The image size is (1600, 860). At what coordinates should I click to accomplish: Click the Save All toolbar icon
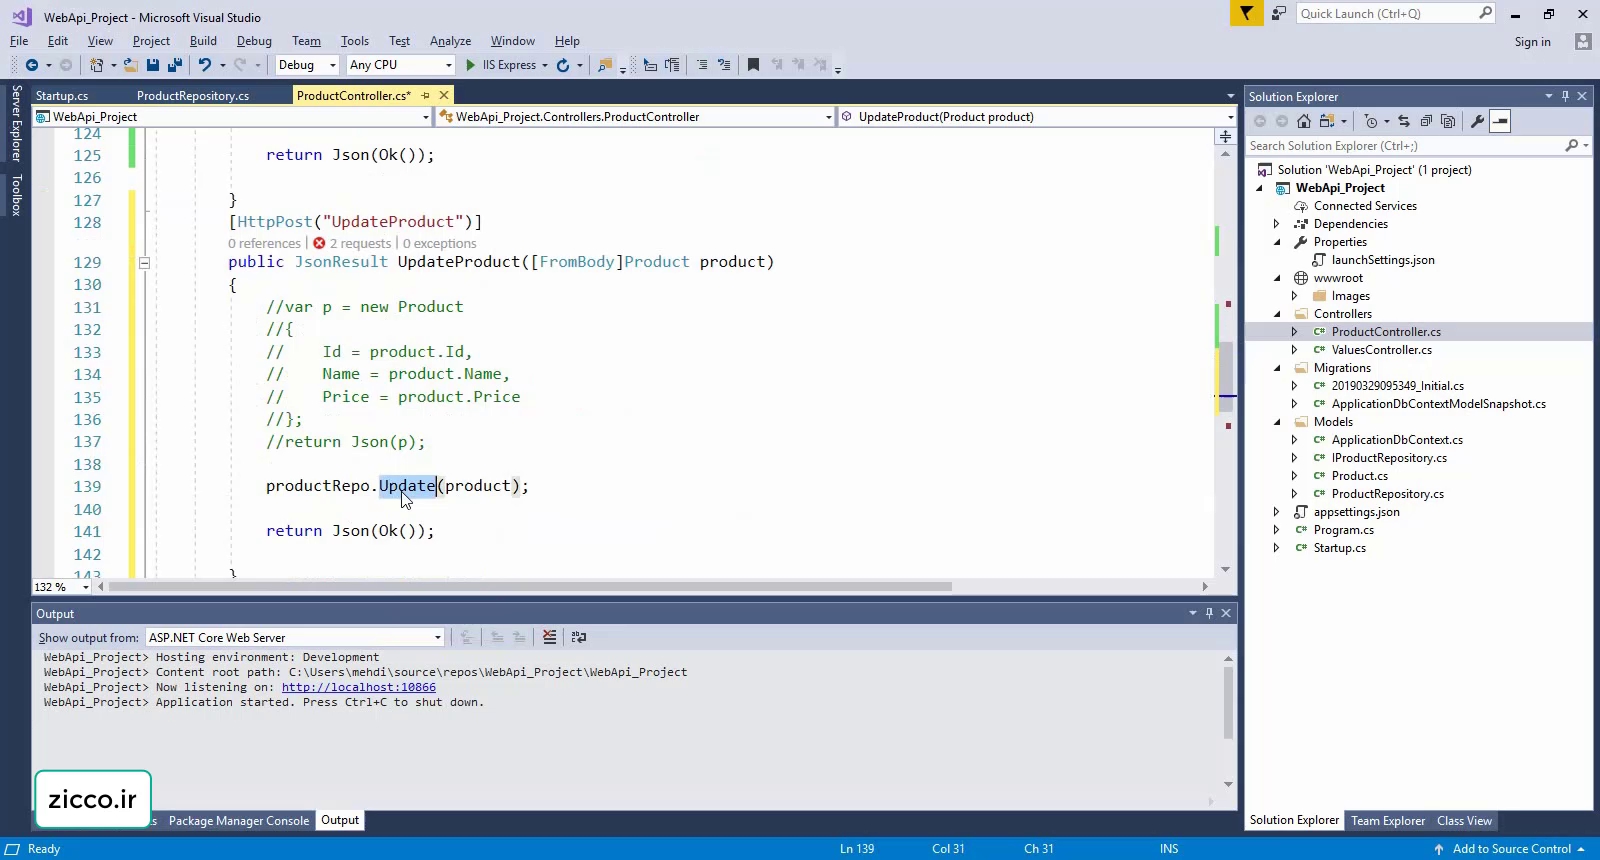(x=175, y=65)
